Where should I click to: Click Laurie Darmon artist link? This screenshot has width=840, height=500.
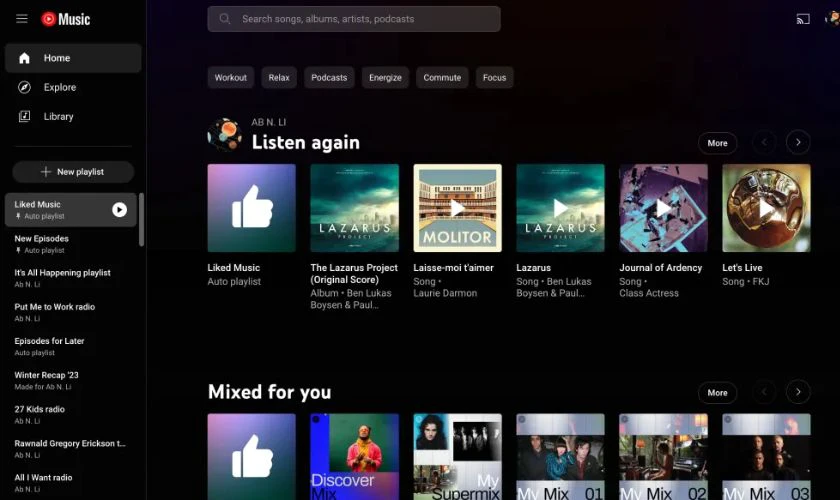445,293
